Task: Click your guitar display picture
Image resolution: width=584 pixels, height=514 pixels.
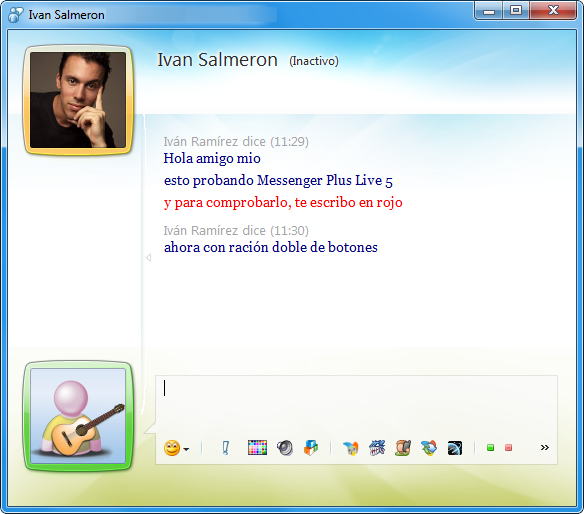Action: (78, 416)
